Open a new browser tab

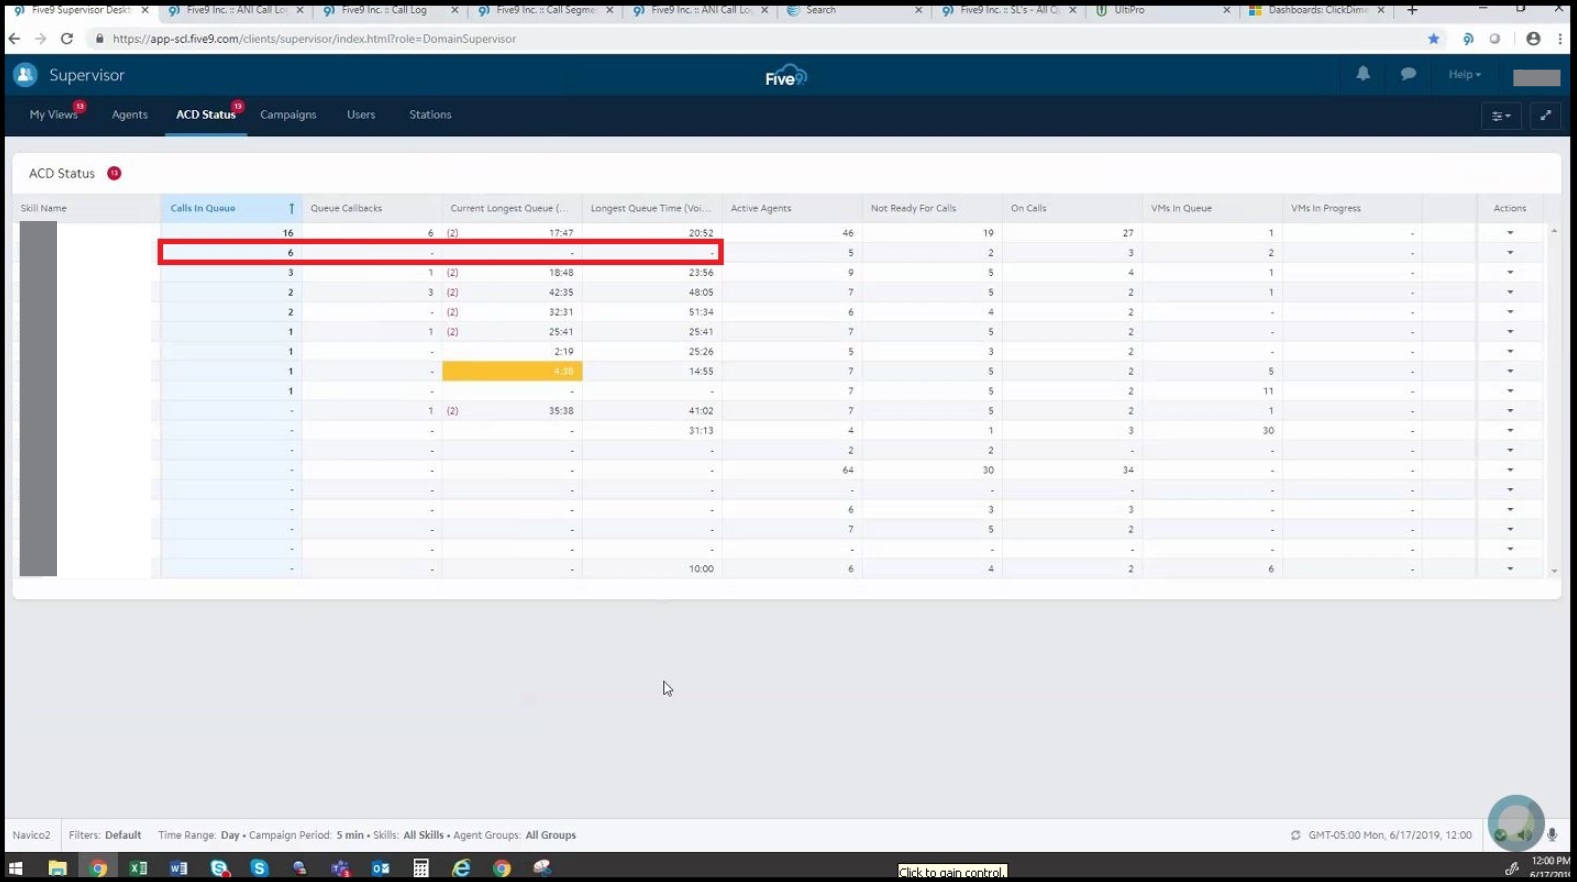tap(1412, 10)
